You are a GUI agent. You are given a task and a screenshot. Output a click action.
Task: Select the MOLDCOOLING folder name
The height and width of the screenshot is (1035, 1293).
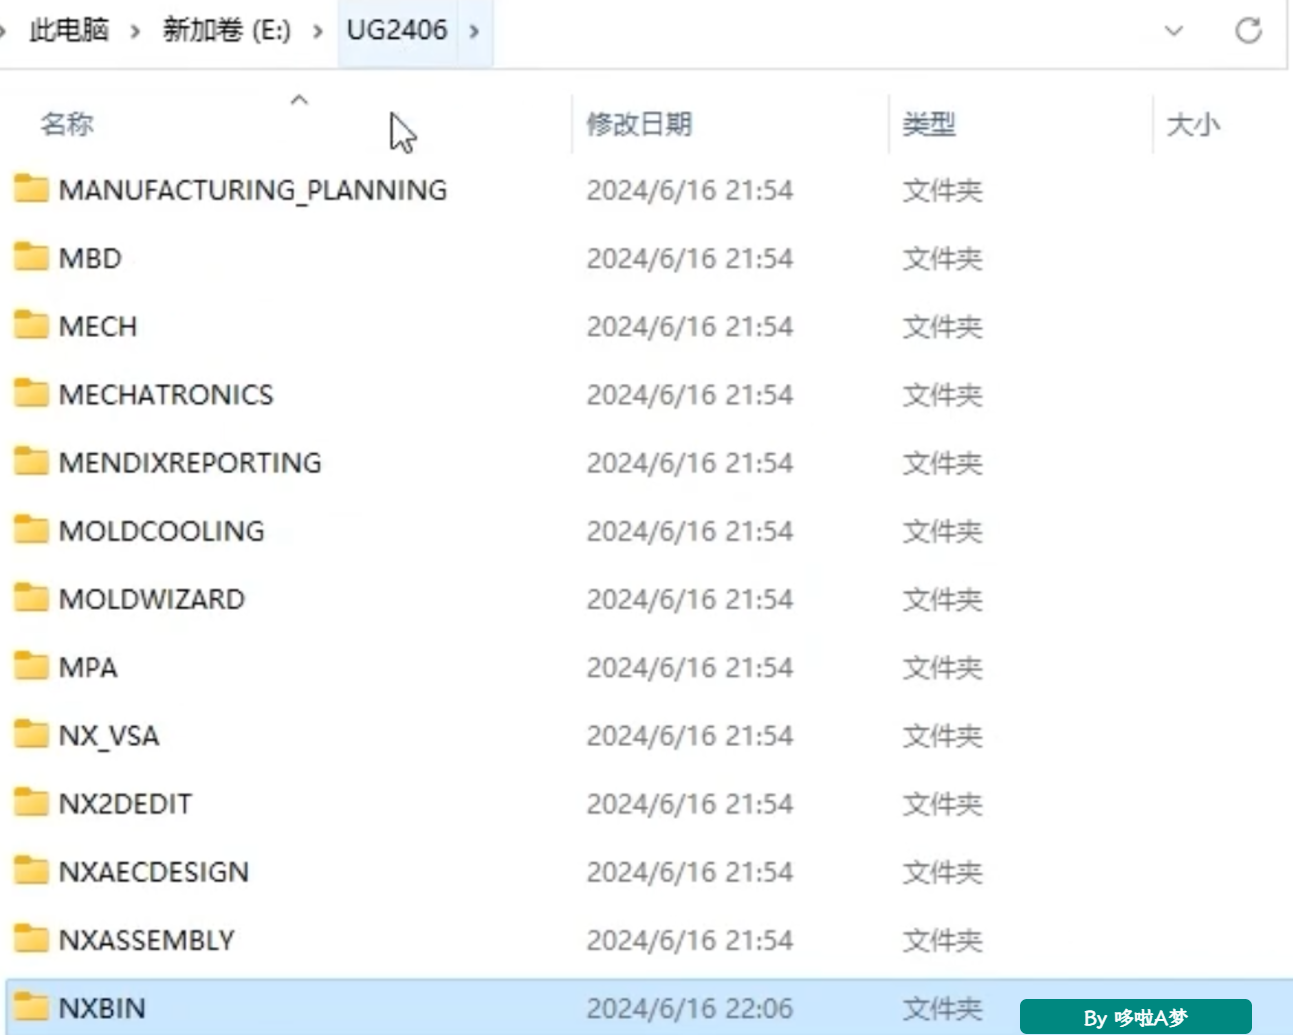(162, 530)
